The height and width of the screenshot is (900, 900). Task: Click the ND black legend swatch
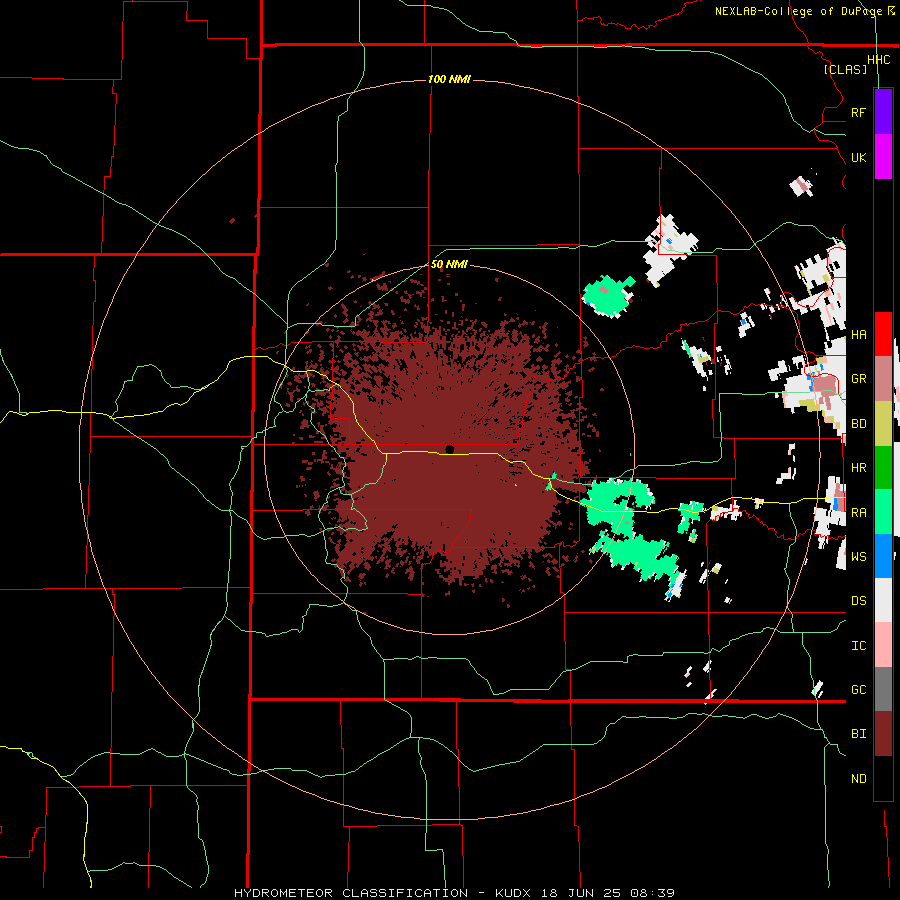coord(883,778)
